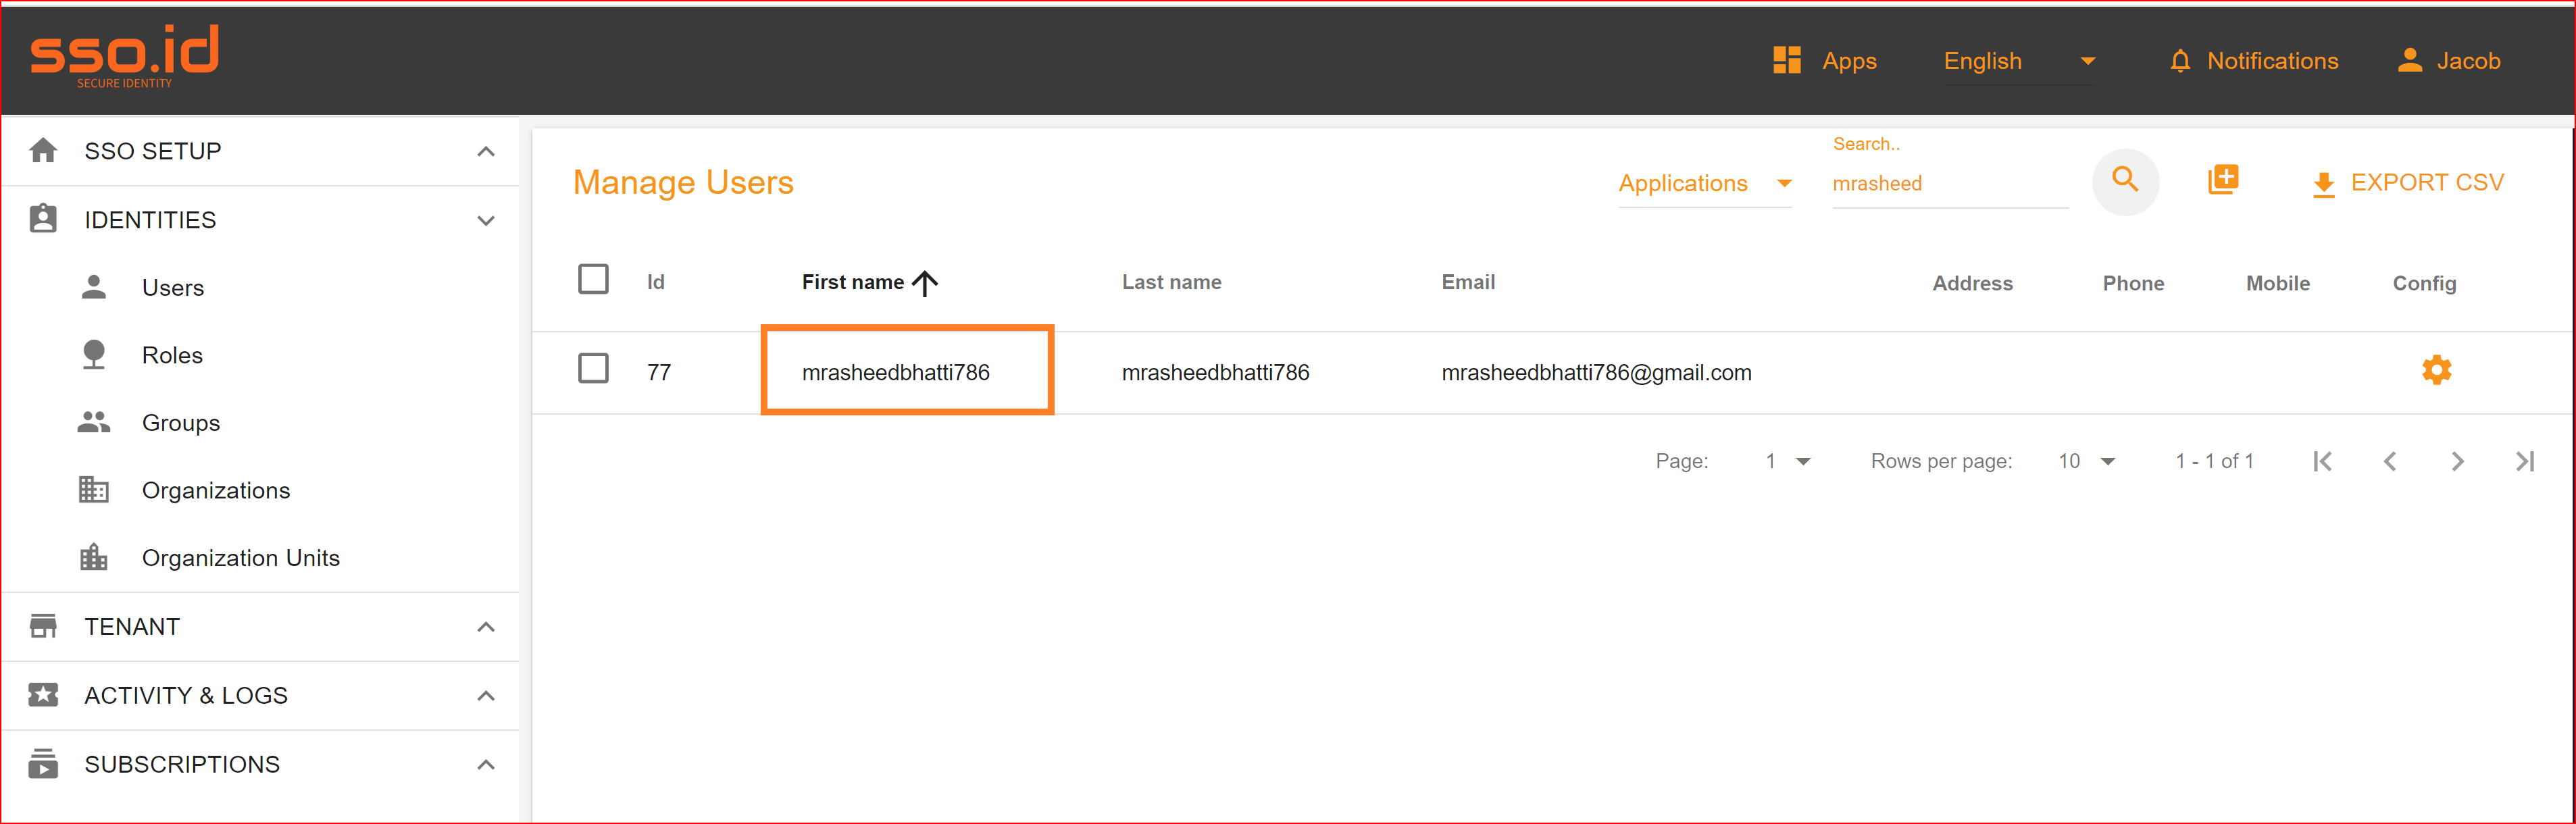Viewport: 2576px width, 824px height.
Task: Click the SSO SETUP home icon
Action: pyautogui.click(x=43, y=151)
